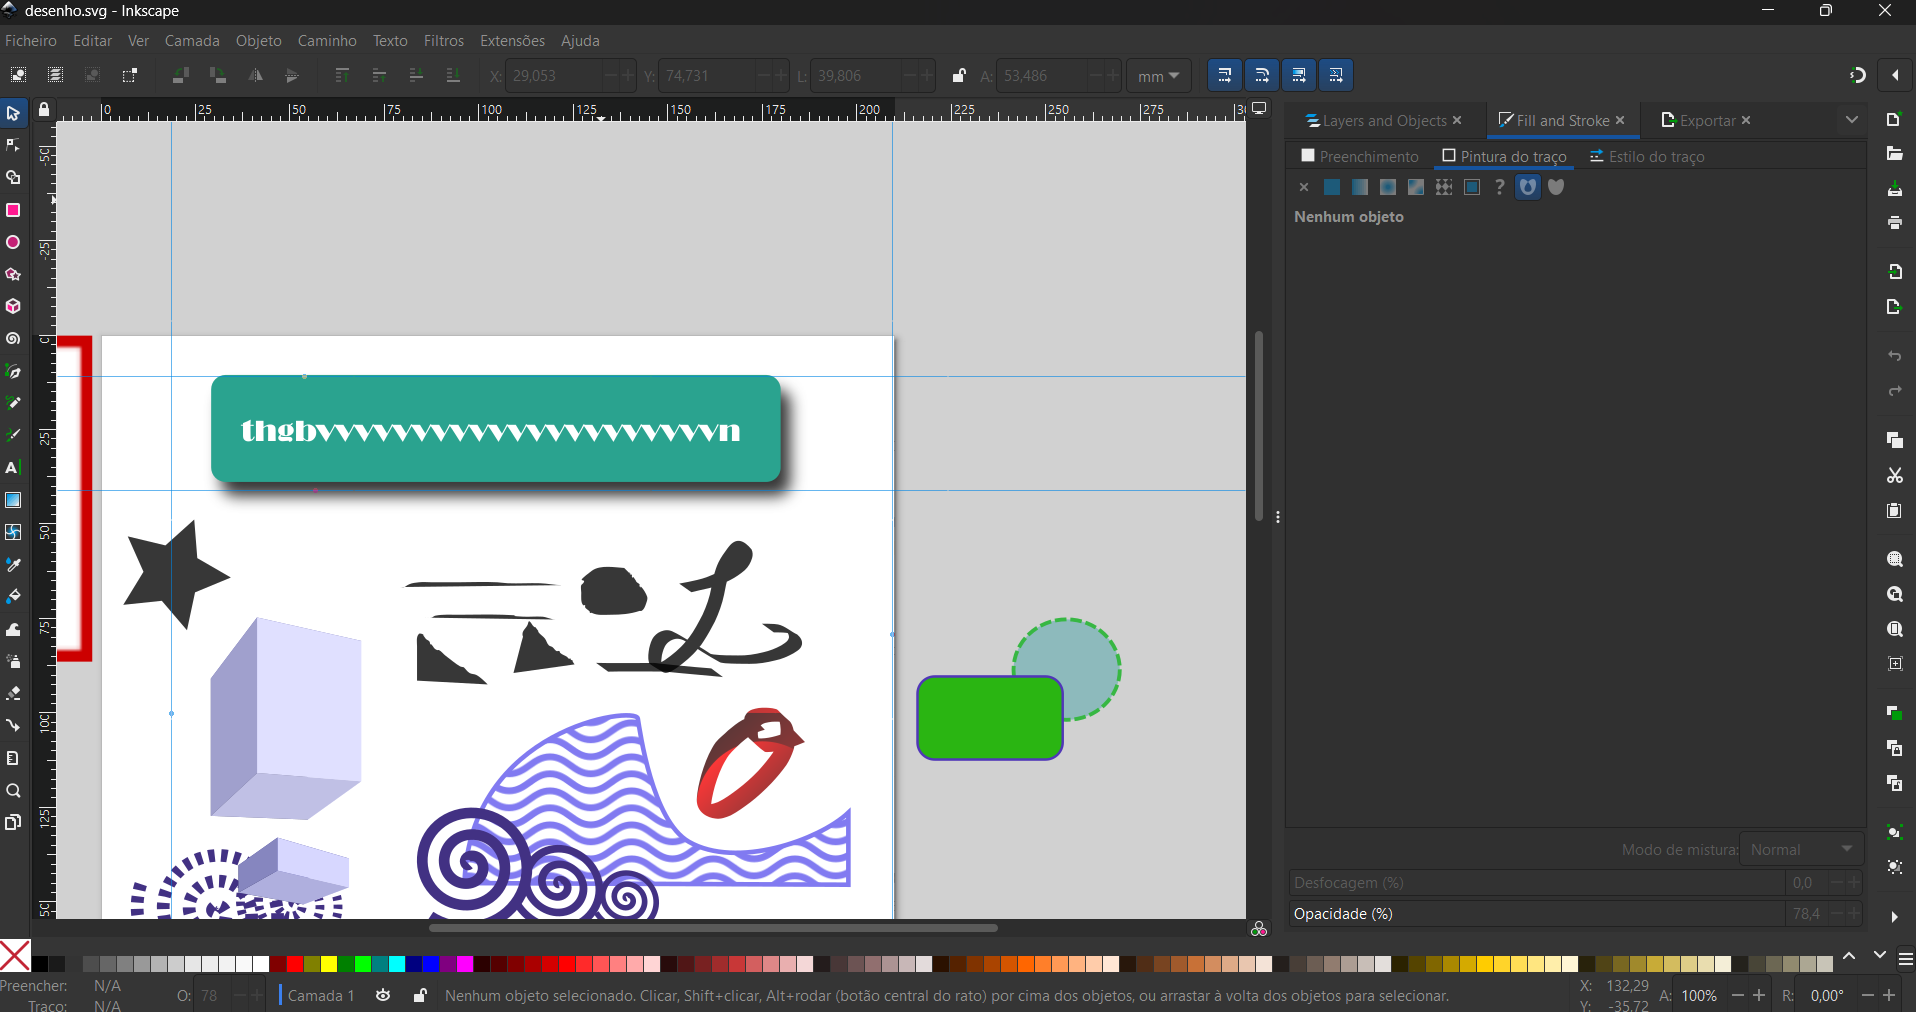Pick the cyan palette swatch
Image resolution: width=1916 pixels, height=1012 pixels.
tap(397, 964)
